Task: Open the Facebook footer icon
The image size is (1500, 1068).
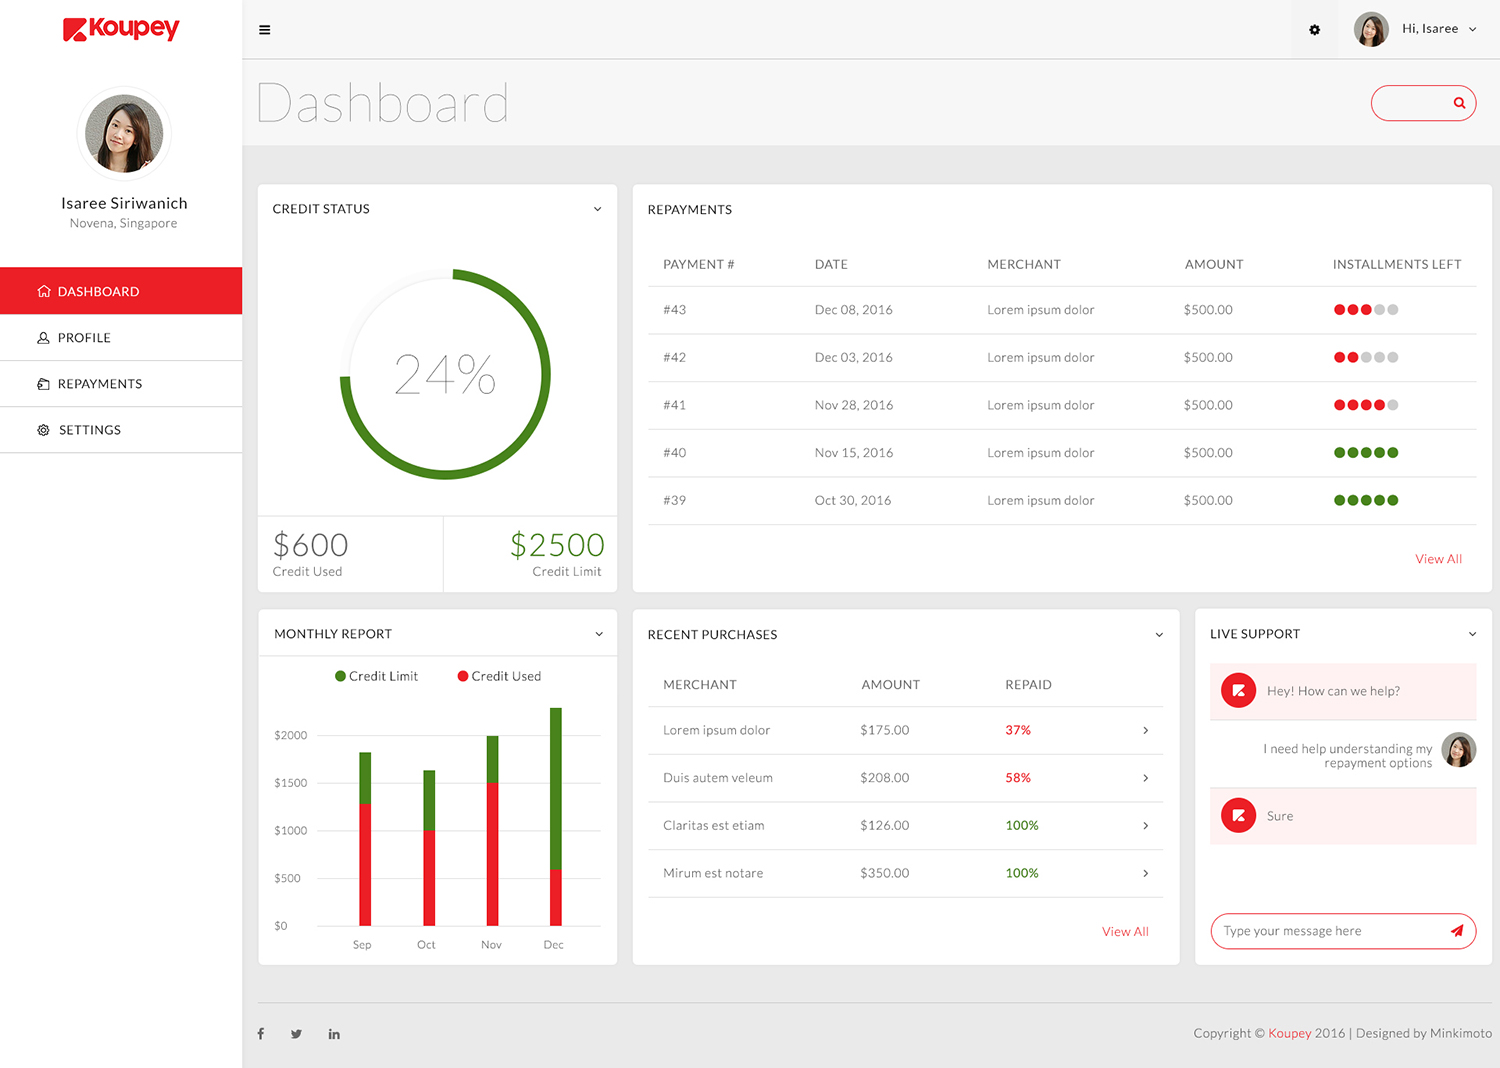Action: (x=261, y=1034)
